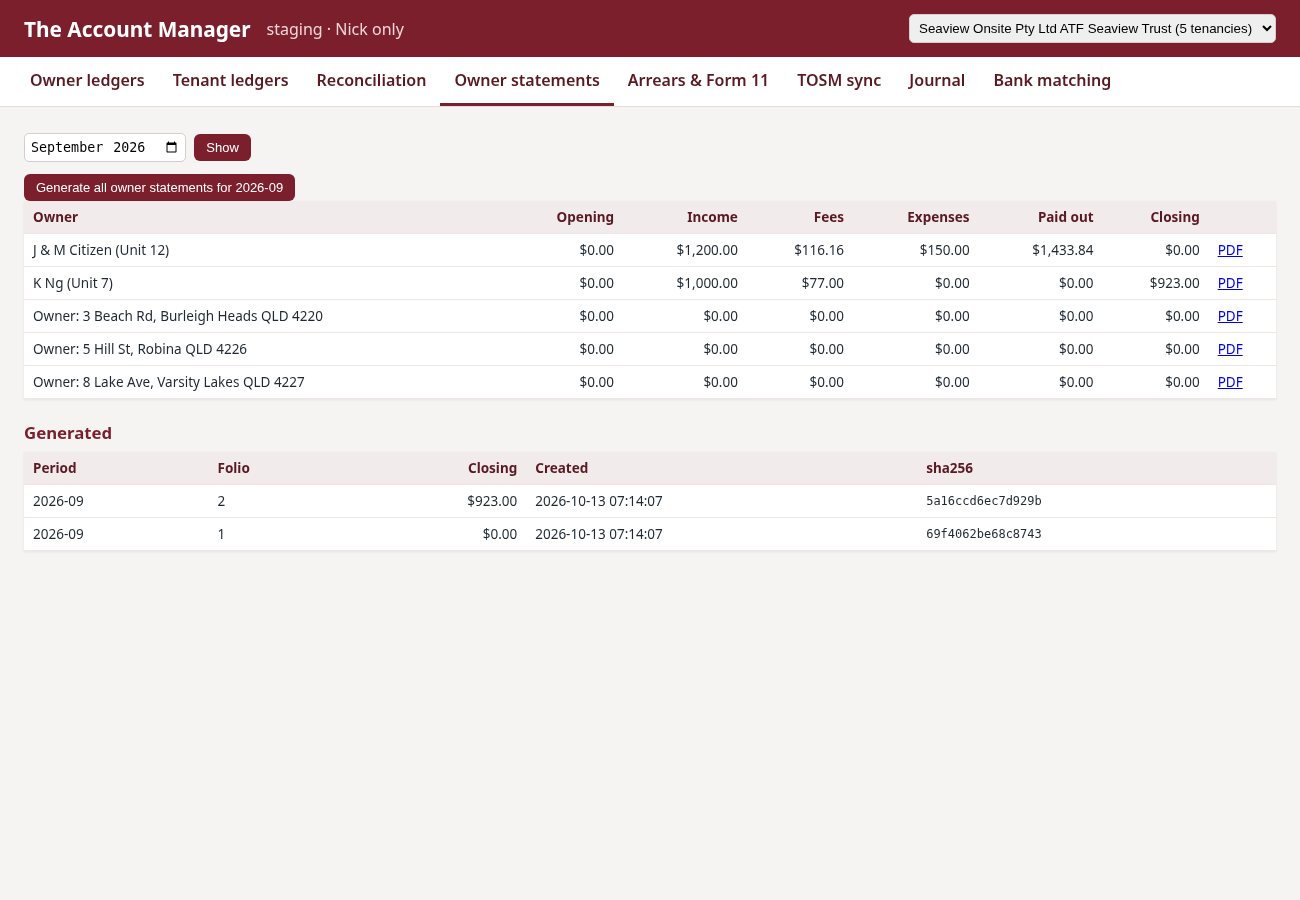Image resolution: width=1300 pixels, height=900 pixels.
Task: Click The Account Manager title
Action: coord(137,29)
